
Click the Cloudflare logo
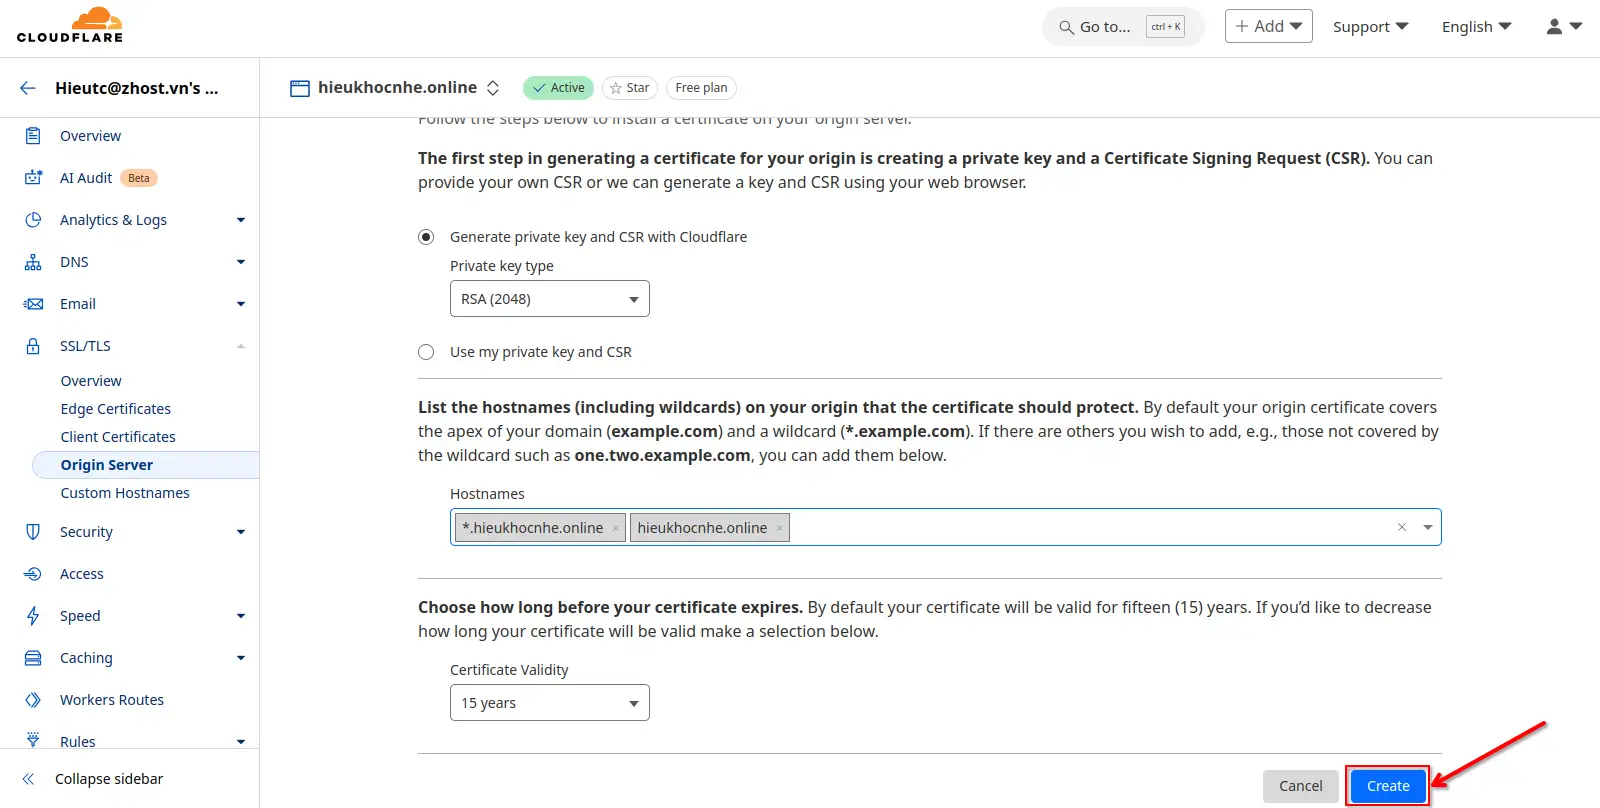tap(70, 26)
